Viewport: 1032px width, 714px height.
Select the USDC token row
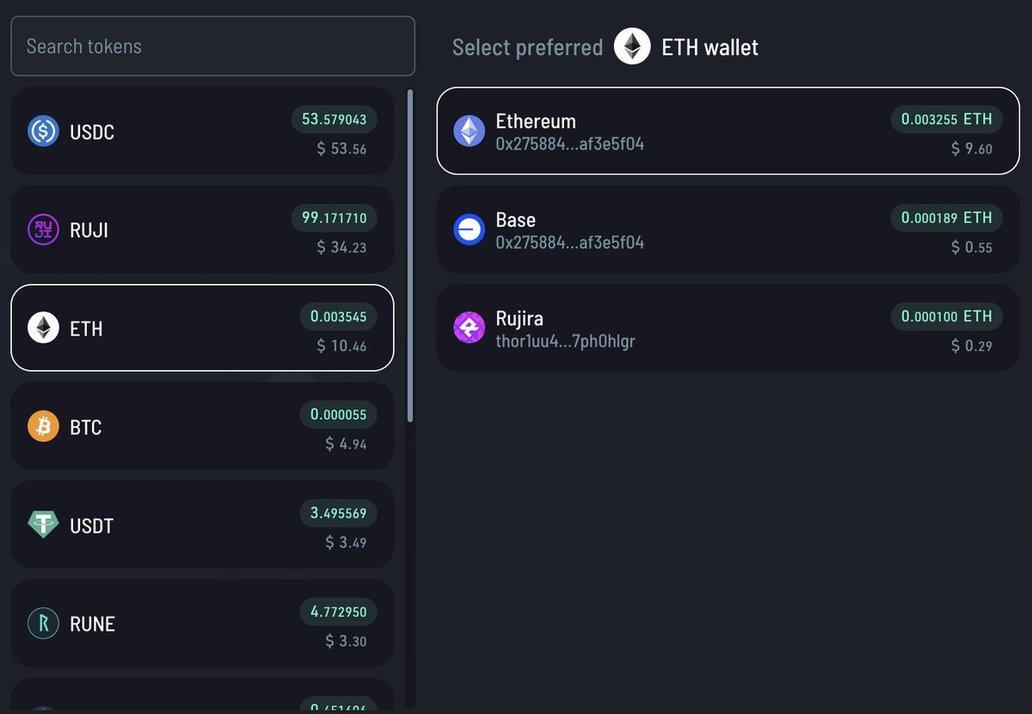(202, 131)
